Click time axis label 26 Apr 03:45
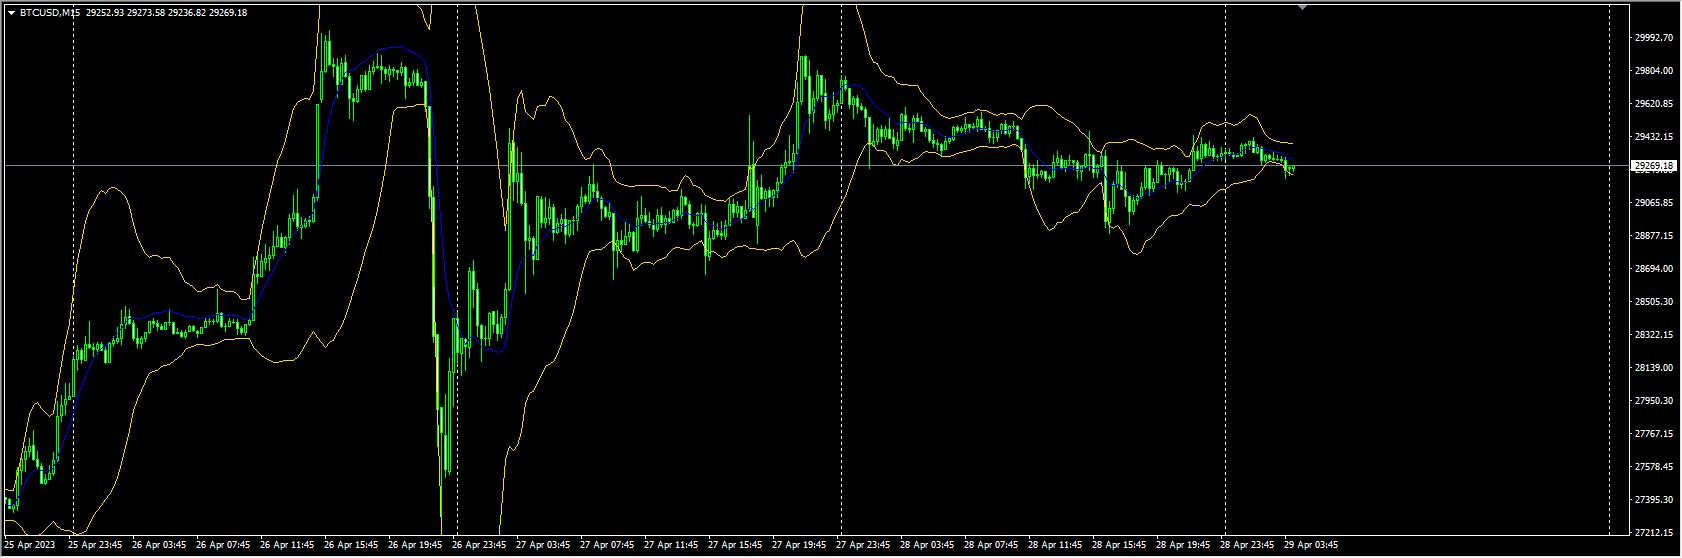The width and height of the screenshot is (1682, 558). 160,546
